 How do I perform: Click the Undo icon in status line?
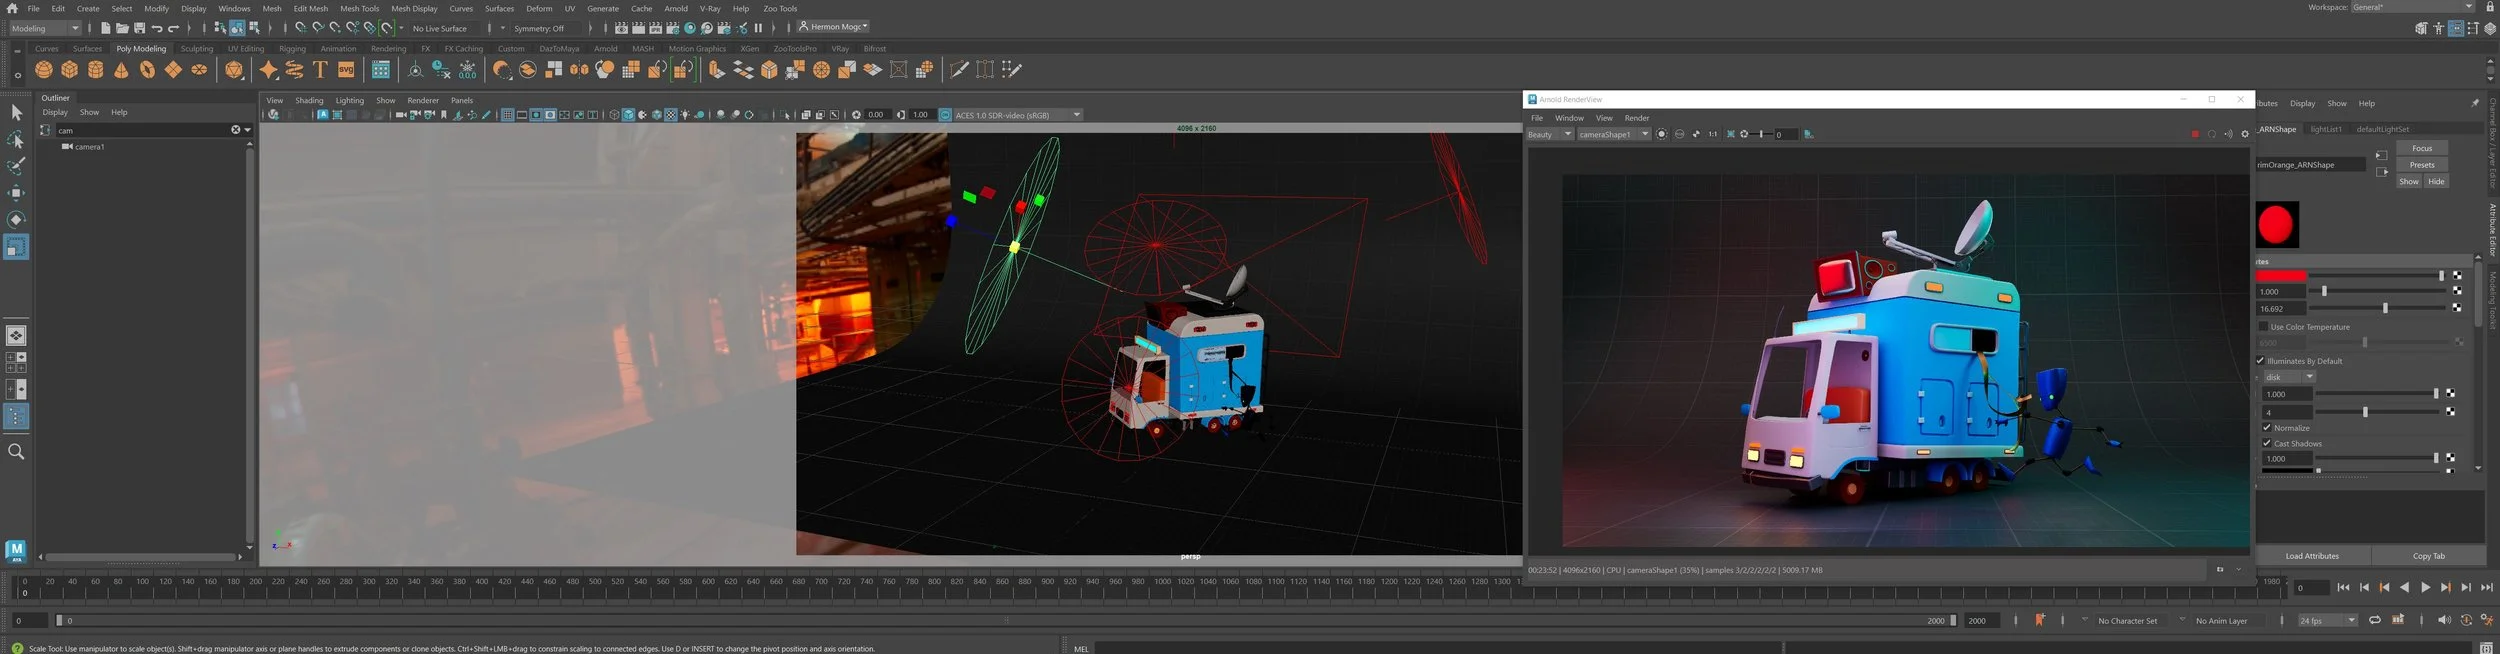[157, 28]
